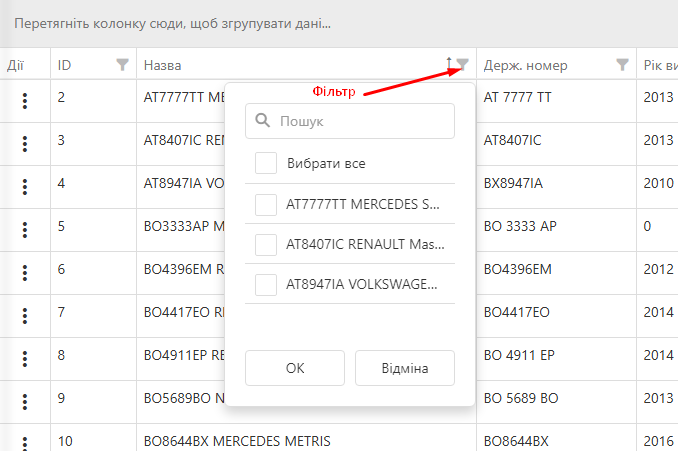Open the actions menu for row ID 3

(25, 144)
